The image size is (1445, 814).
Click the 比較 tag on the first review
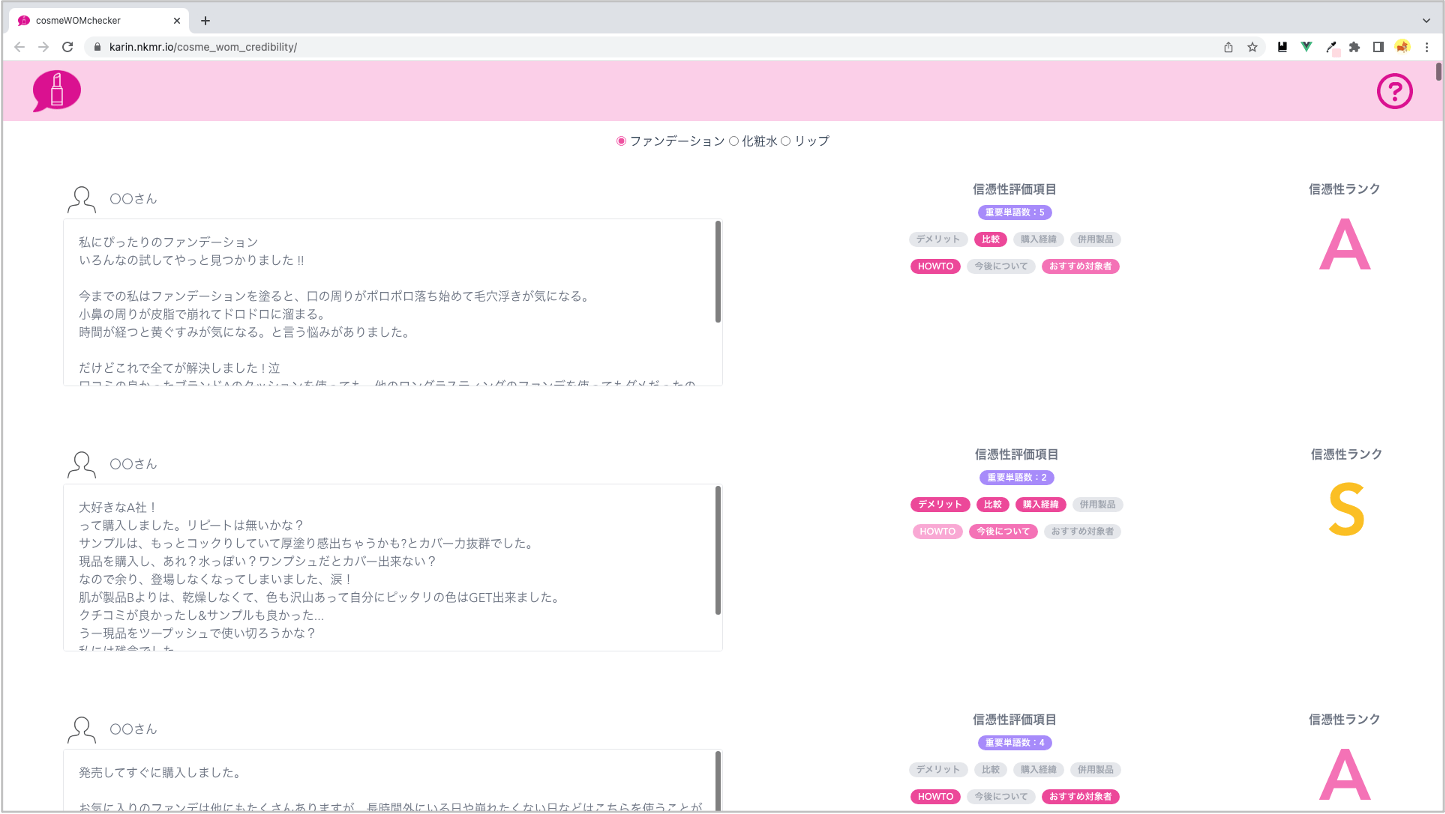(x=991, y=239)
